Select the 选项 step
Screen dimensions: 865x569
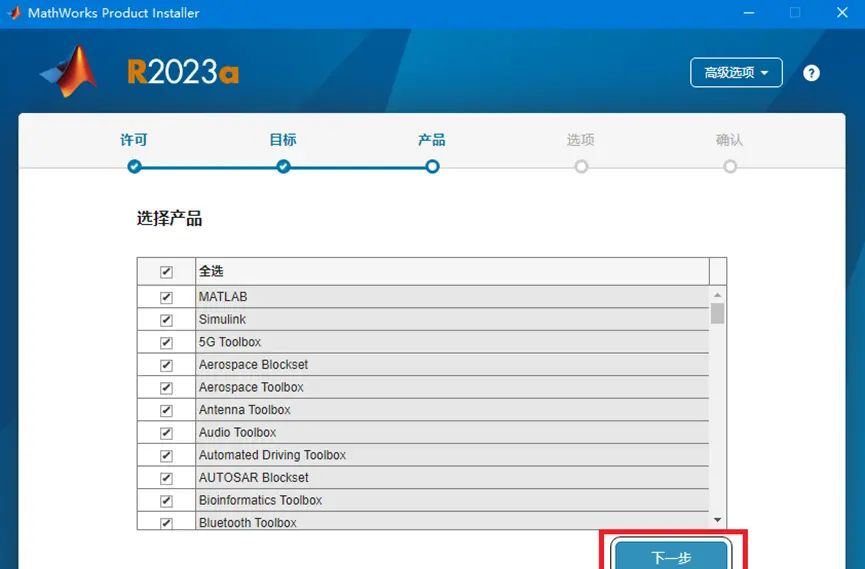click(581, 140)
